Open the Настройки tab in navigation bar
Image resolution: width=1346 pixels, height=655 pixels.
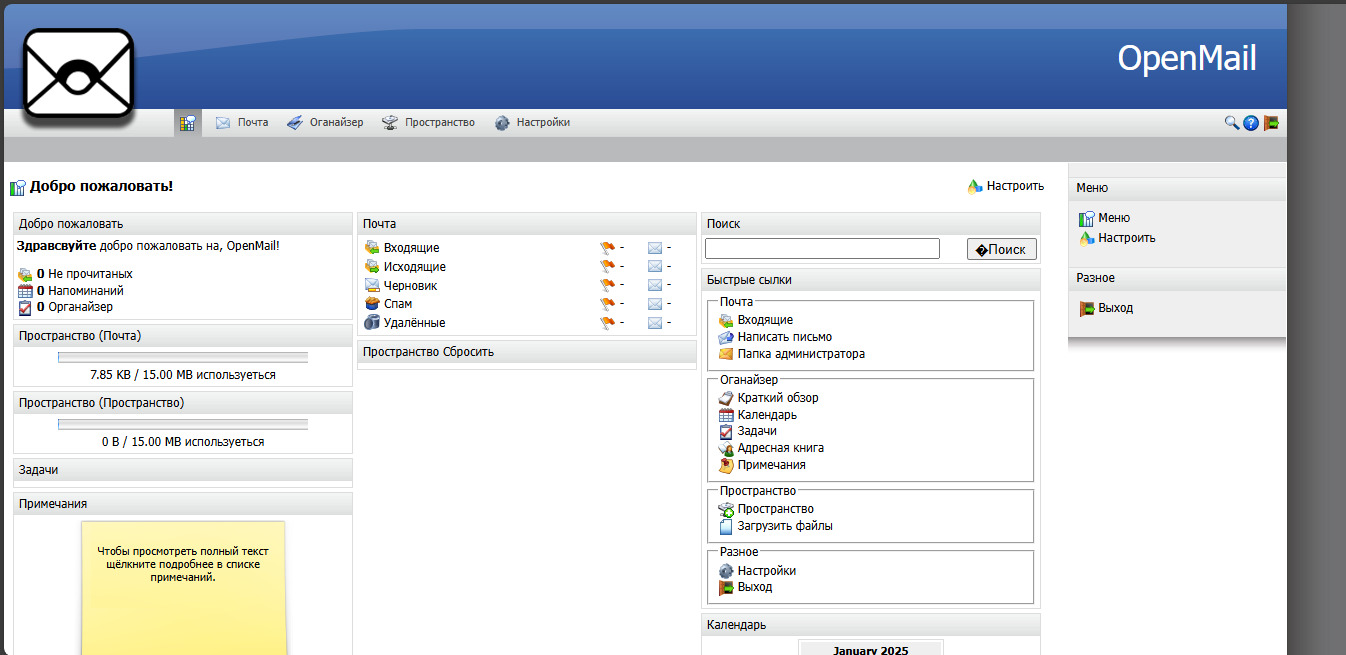pos(532,123)
